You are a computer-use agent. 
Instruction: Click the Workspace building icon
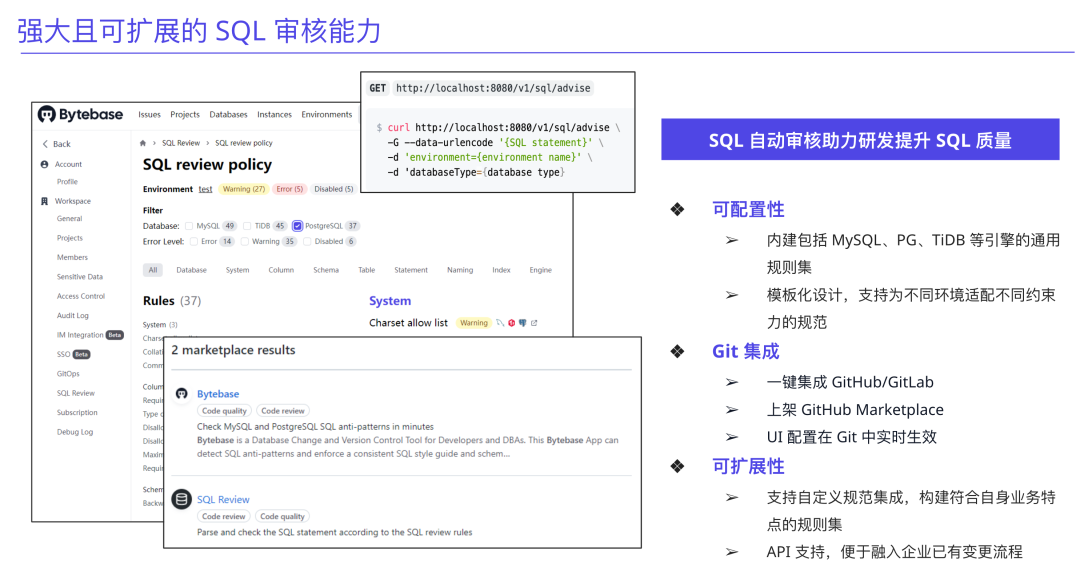(x=45, y=201)
